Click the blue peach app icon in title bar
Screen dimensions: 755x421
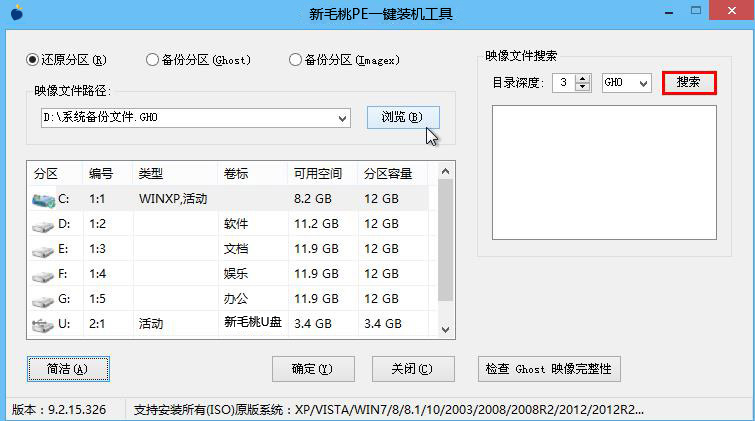click(x=17, y=13)
